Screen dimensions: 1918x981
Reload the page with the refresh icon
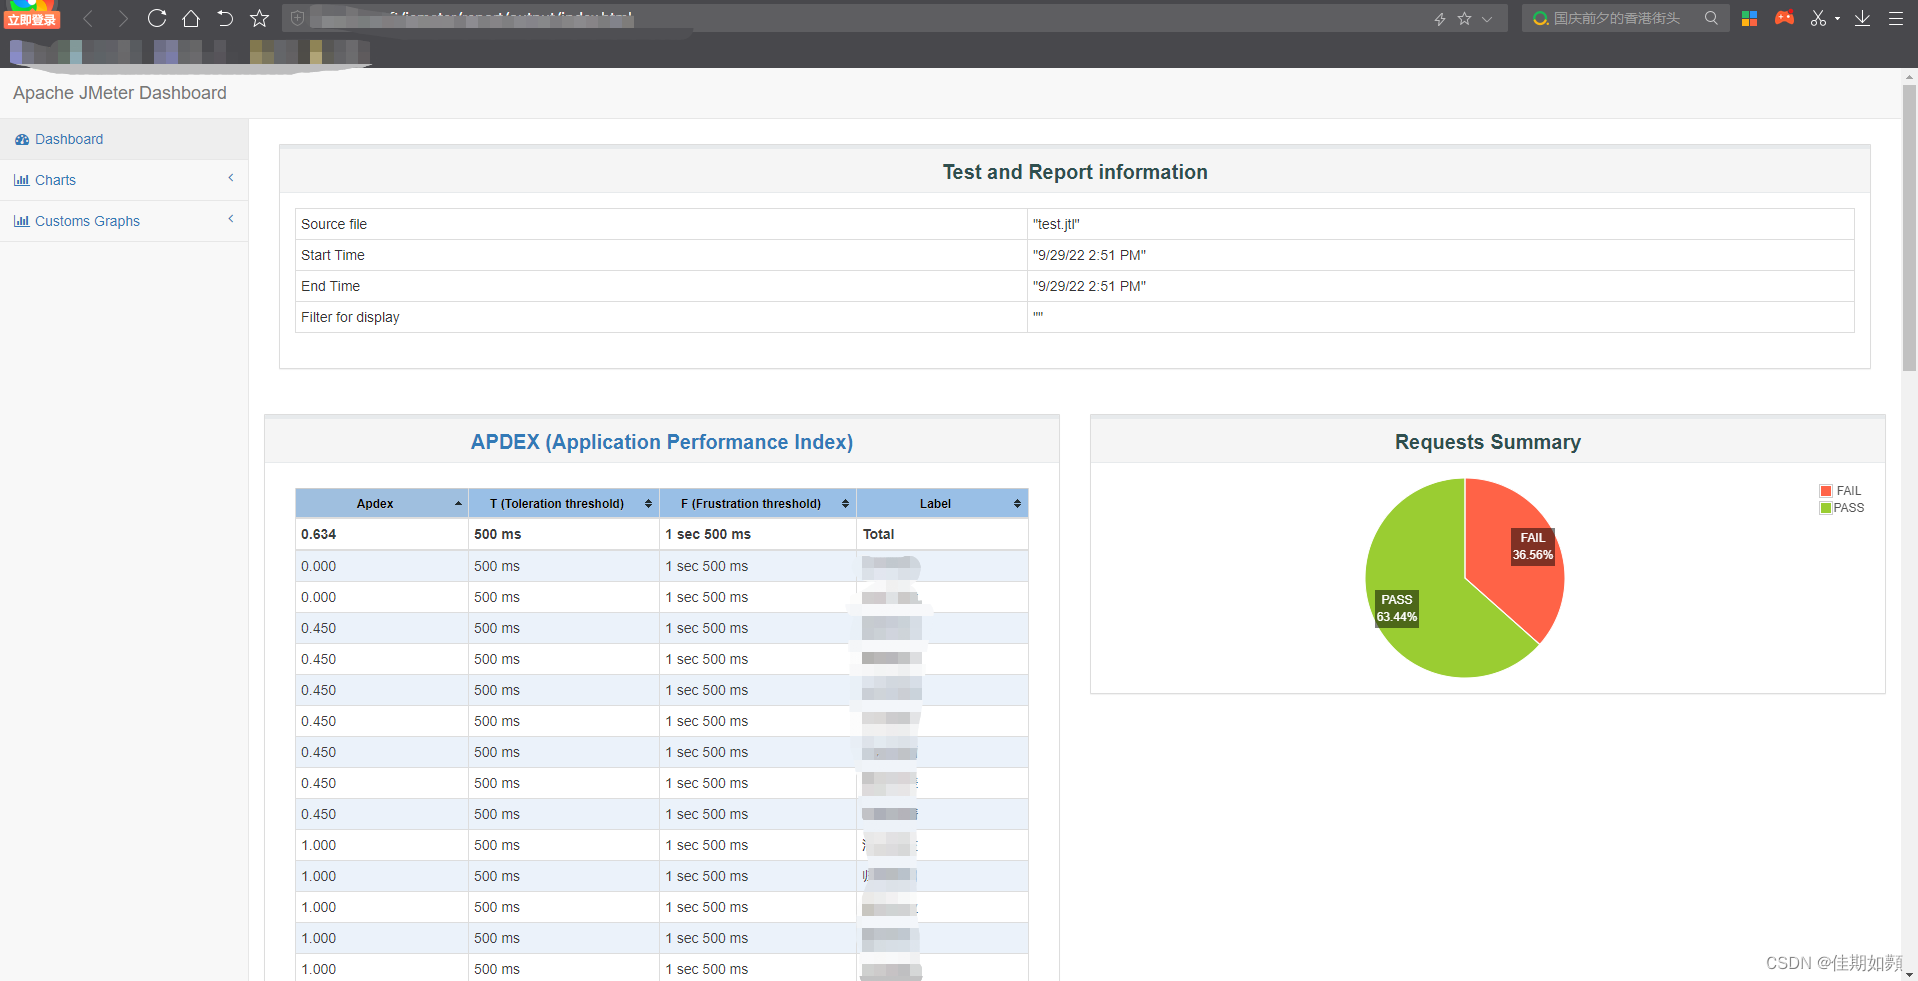[x=157, y=18]
